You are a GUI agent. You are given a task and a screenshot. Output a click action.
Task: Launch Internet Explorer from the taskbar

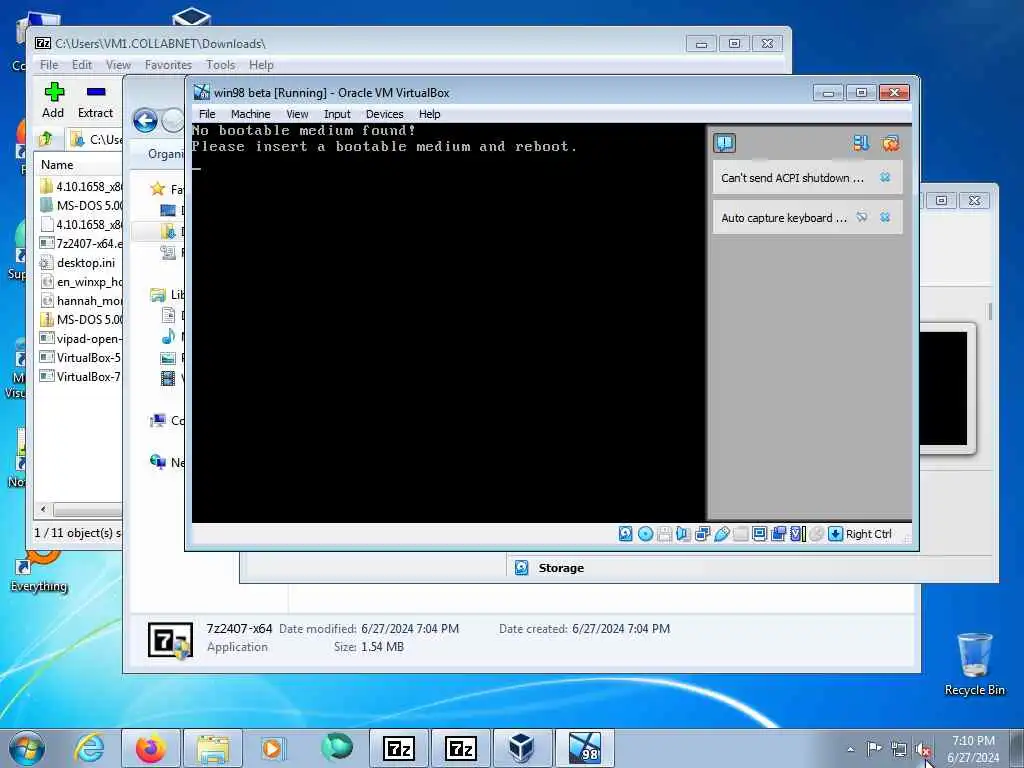pos(89,748)
